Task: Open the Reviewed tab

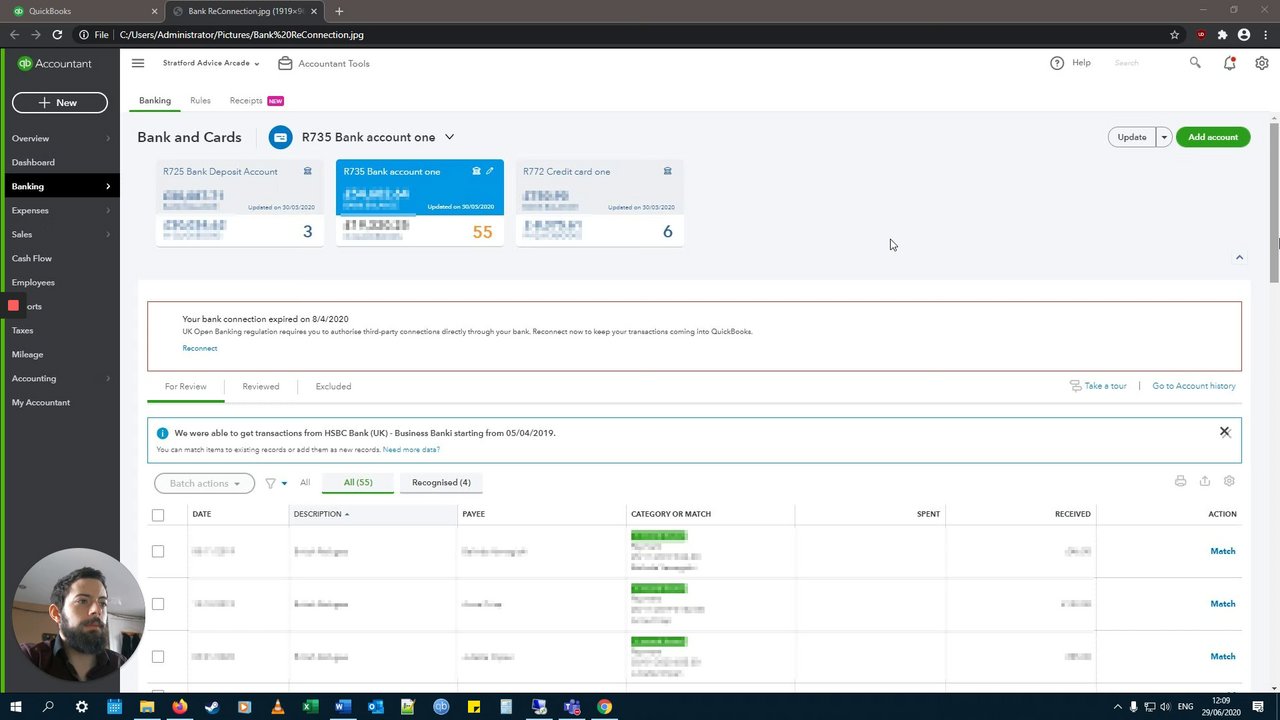Action: pos(260,386)
